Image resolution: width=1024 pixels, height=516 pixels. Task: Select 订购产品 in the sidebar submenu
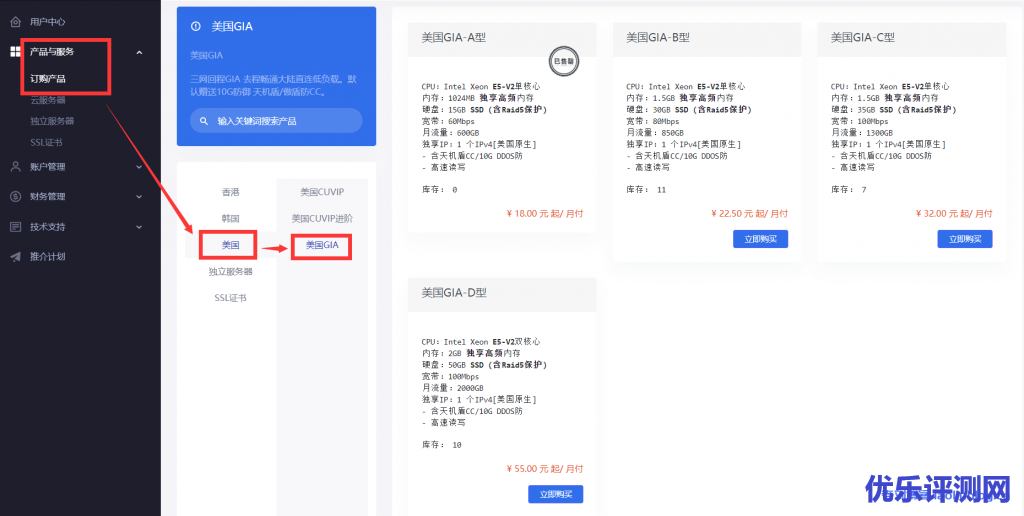pyautogui.click(x=48, y=79)
